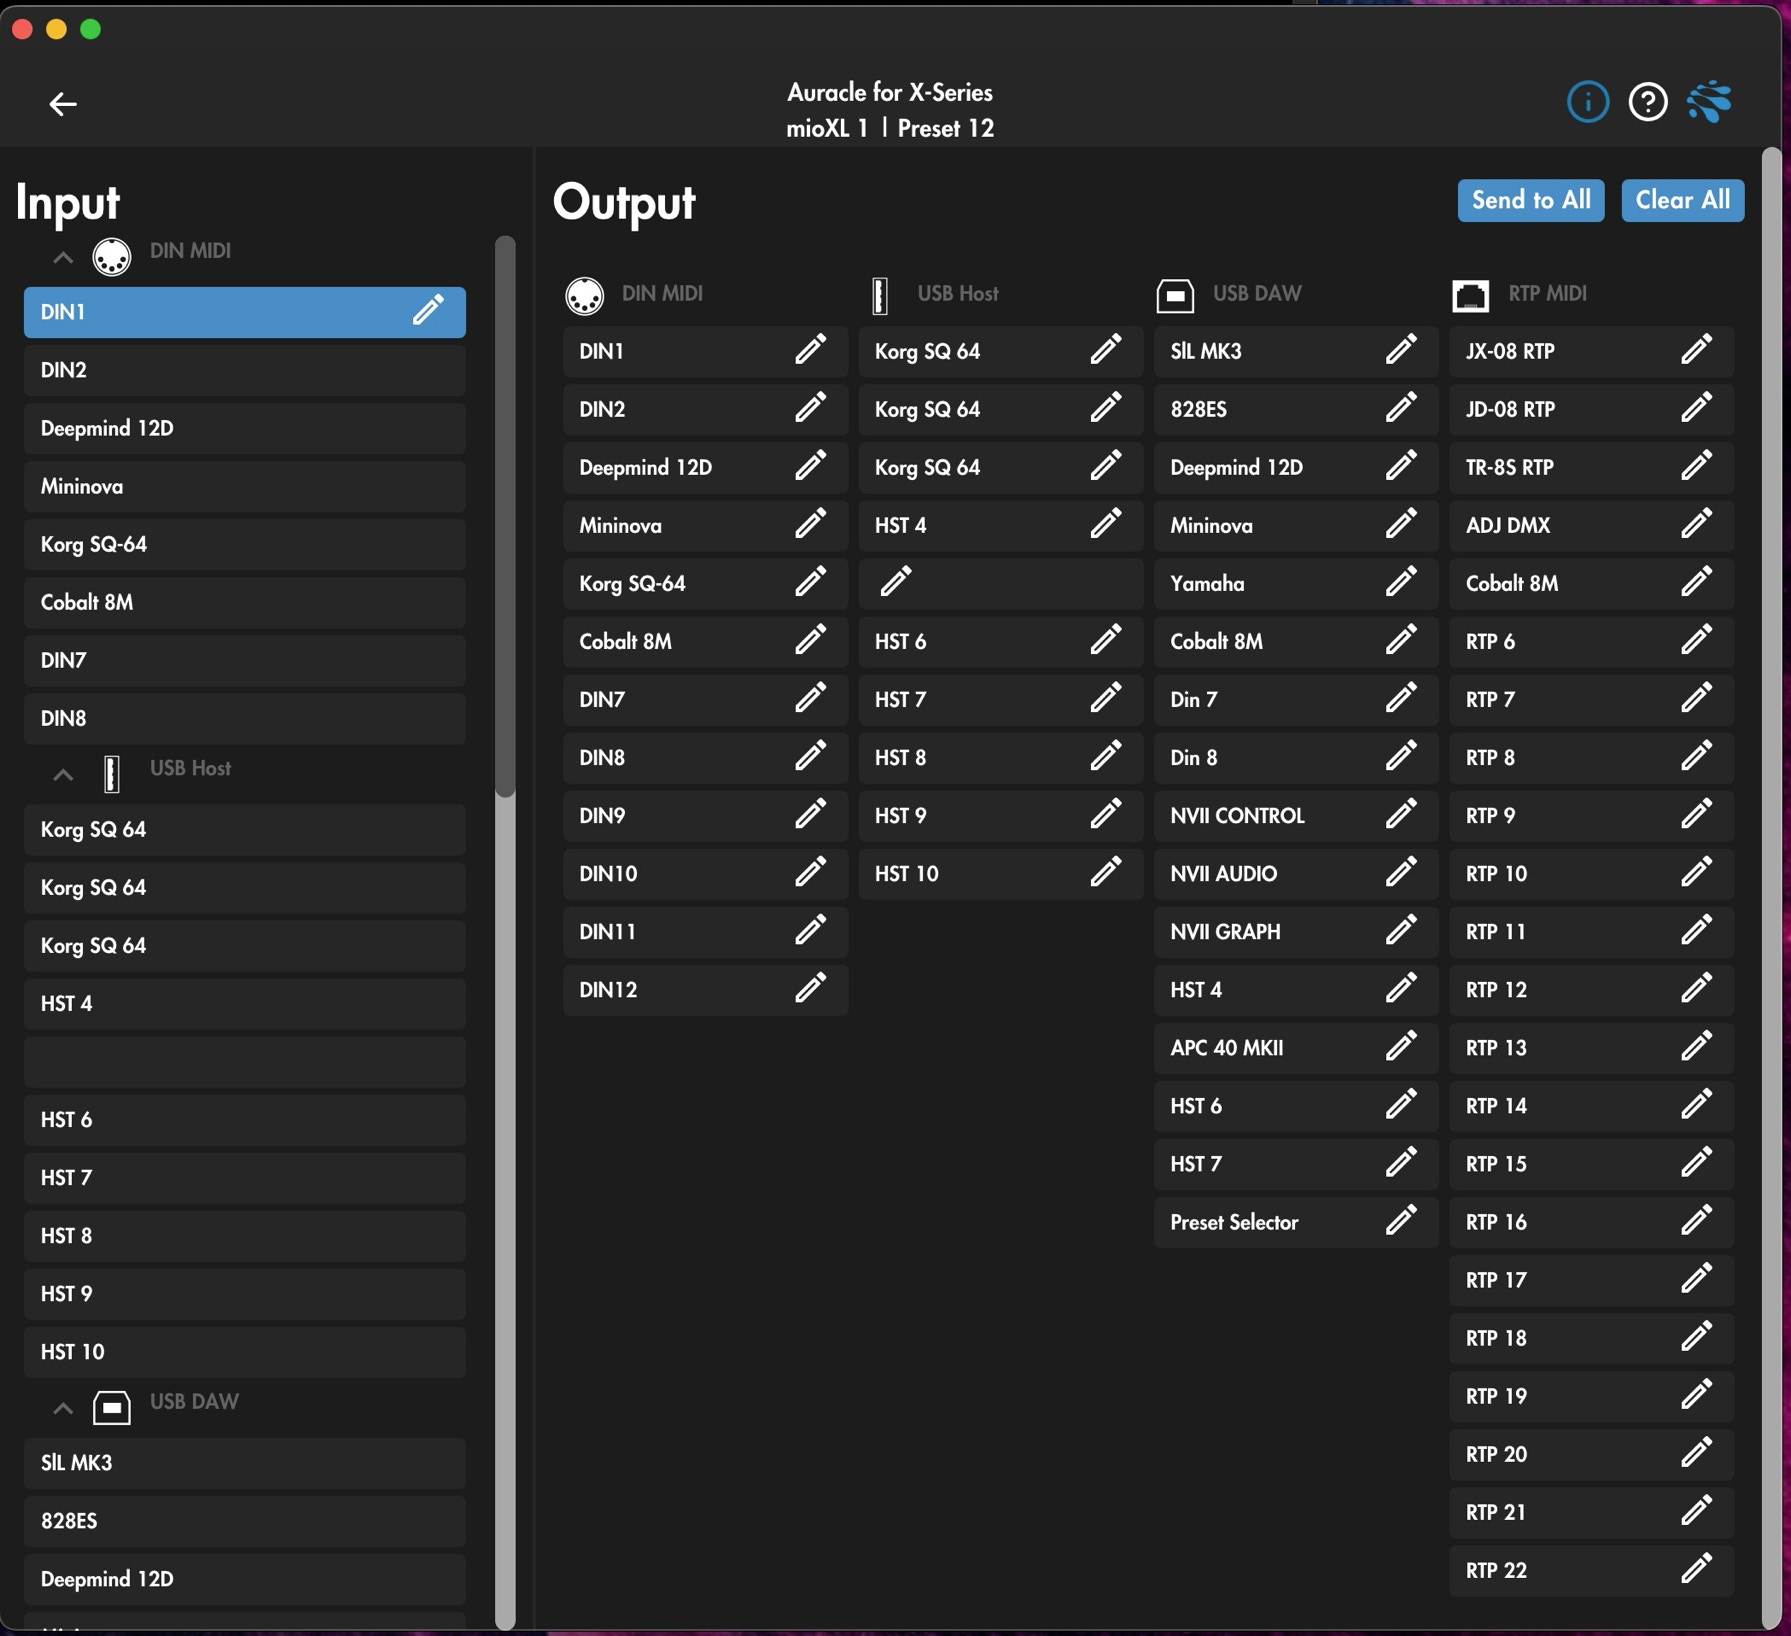Open the info icon in header
The height and width of the screenshot is (1636, 1791).
coord(1587,102)
